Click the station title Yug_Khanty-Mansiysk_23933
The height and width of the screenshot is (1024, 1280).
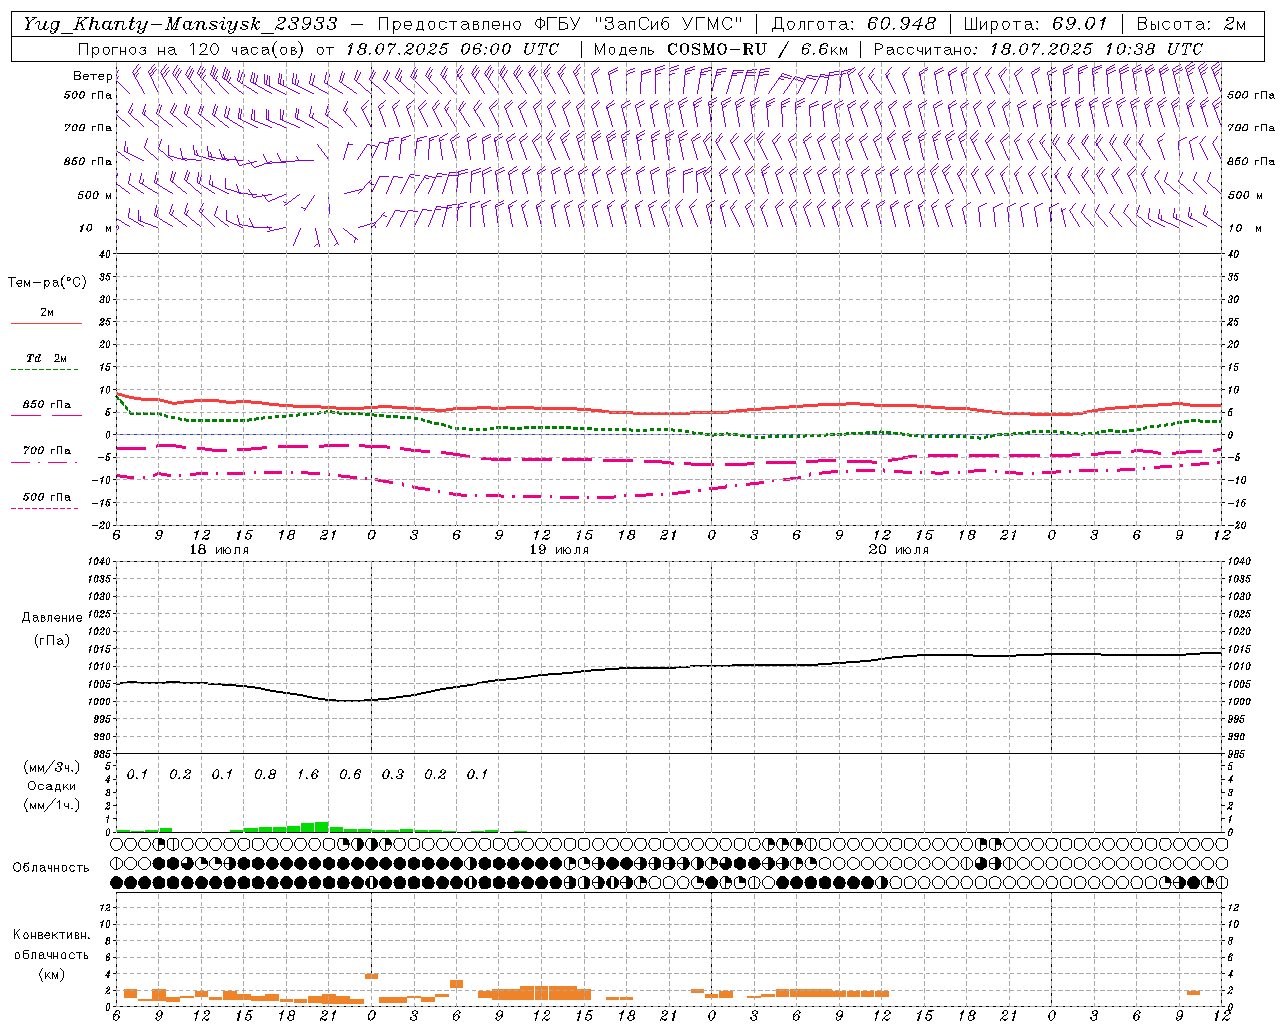[181, 24]
